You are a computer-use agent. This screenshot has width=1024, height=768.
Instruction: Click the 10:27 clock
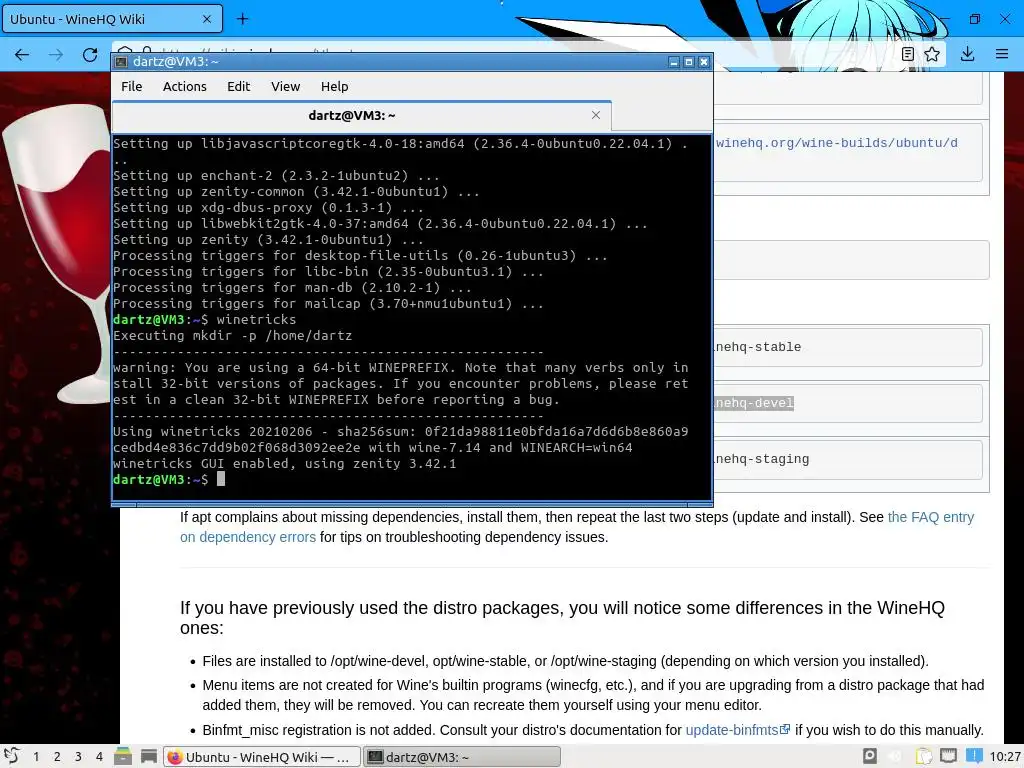point(1005,756)
